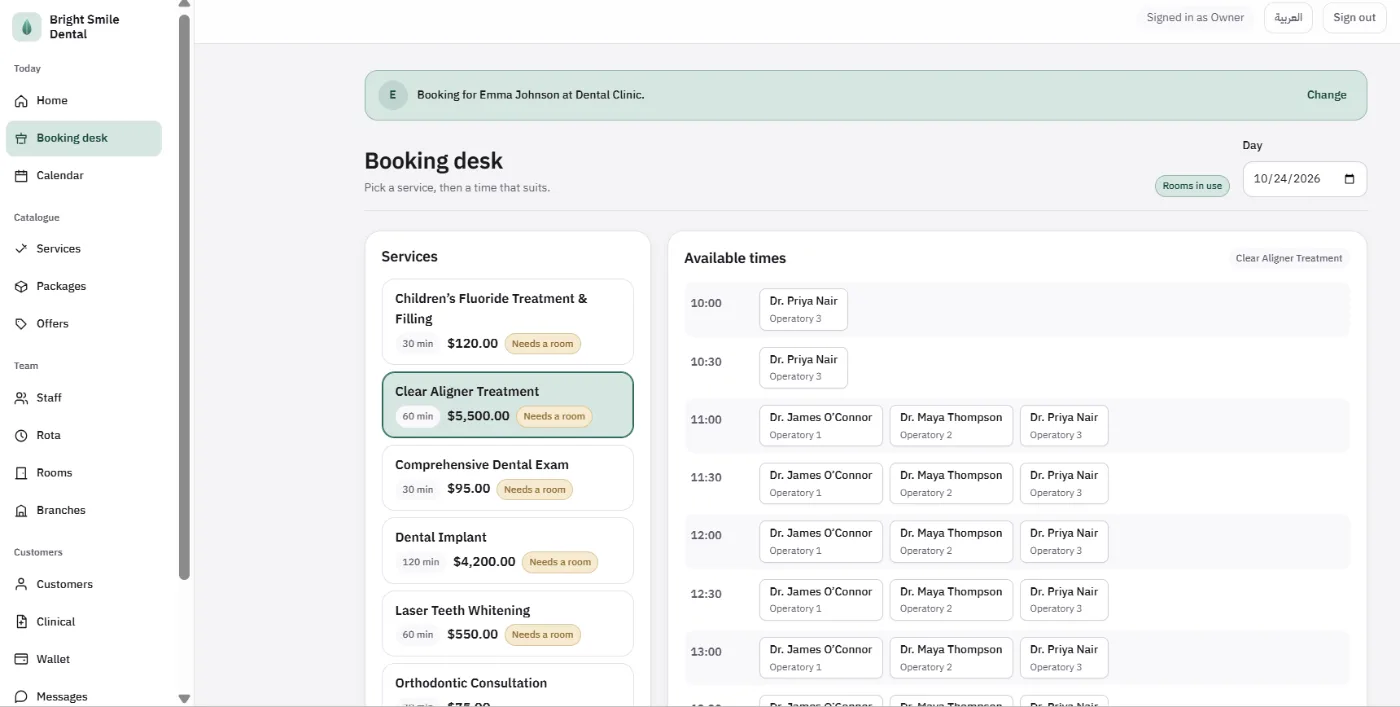Click the Needs a room tag on Dental Implant

(x=560, y=562)
